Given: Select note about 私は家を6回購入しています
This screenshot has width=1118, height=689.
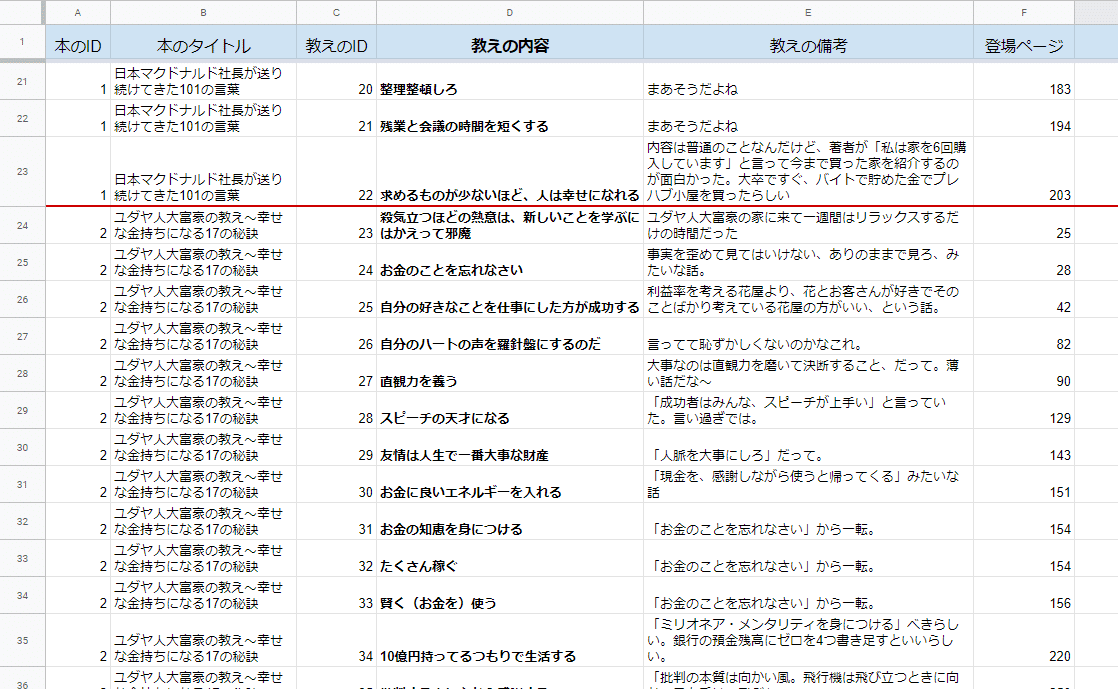Looking at the screenshot, I should 808,171.
